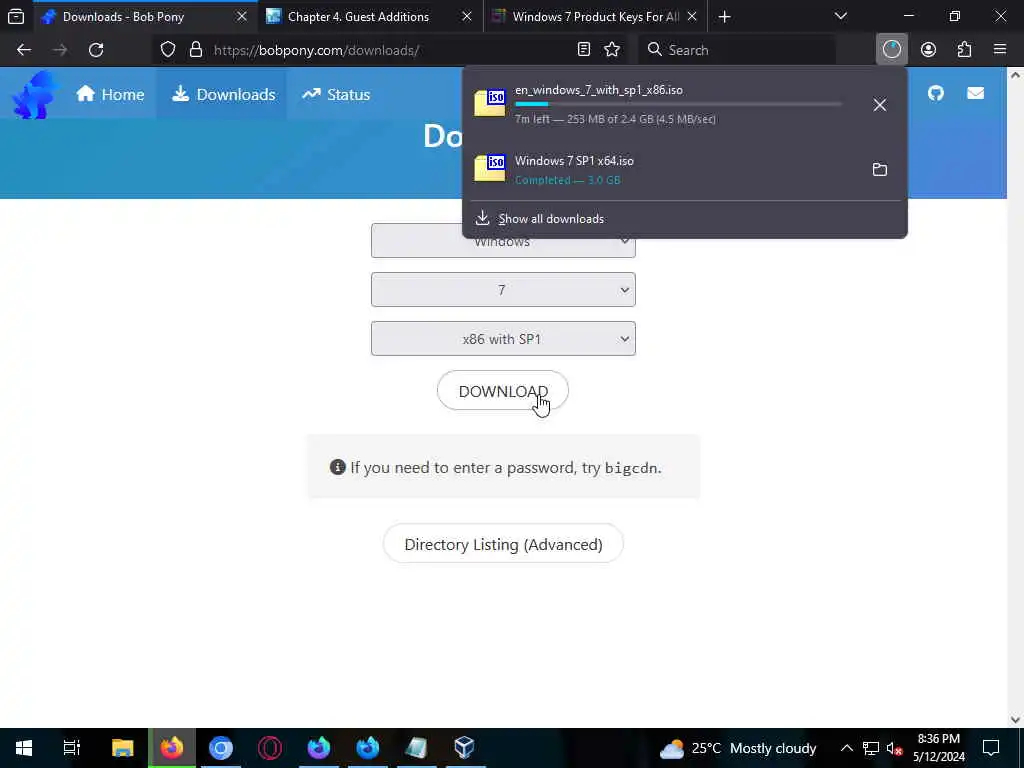This screenshot has width=1024, height=768.
Task: Expand the x86 with SP1 dropdown
Action: [x=503, y=338]
